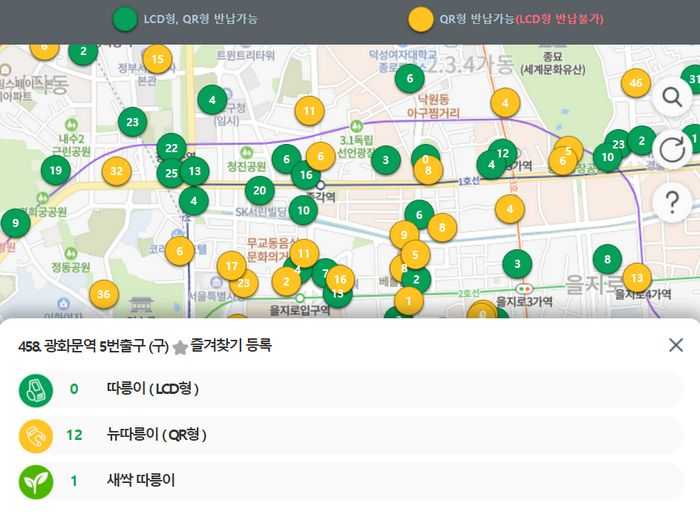Select the yellow station marker 2
The width and height of the screenshot is (700, 512).
tap(286, 281)
